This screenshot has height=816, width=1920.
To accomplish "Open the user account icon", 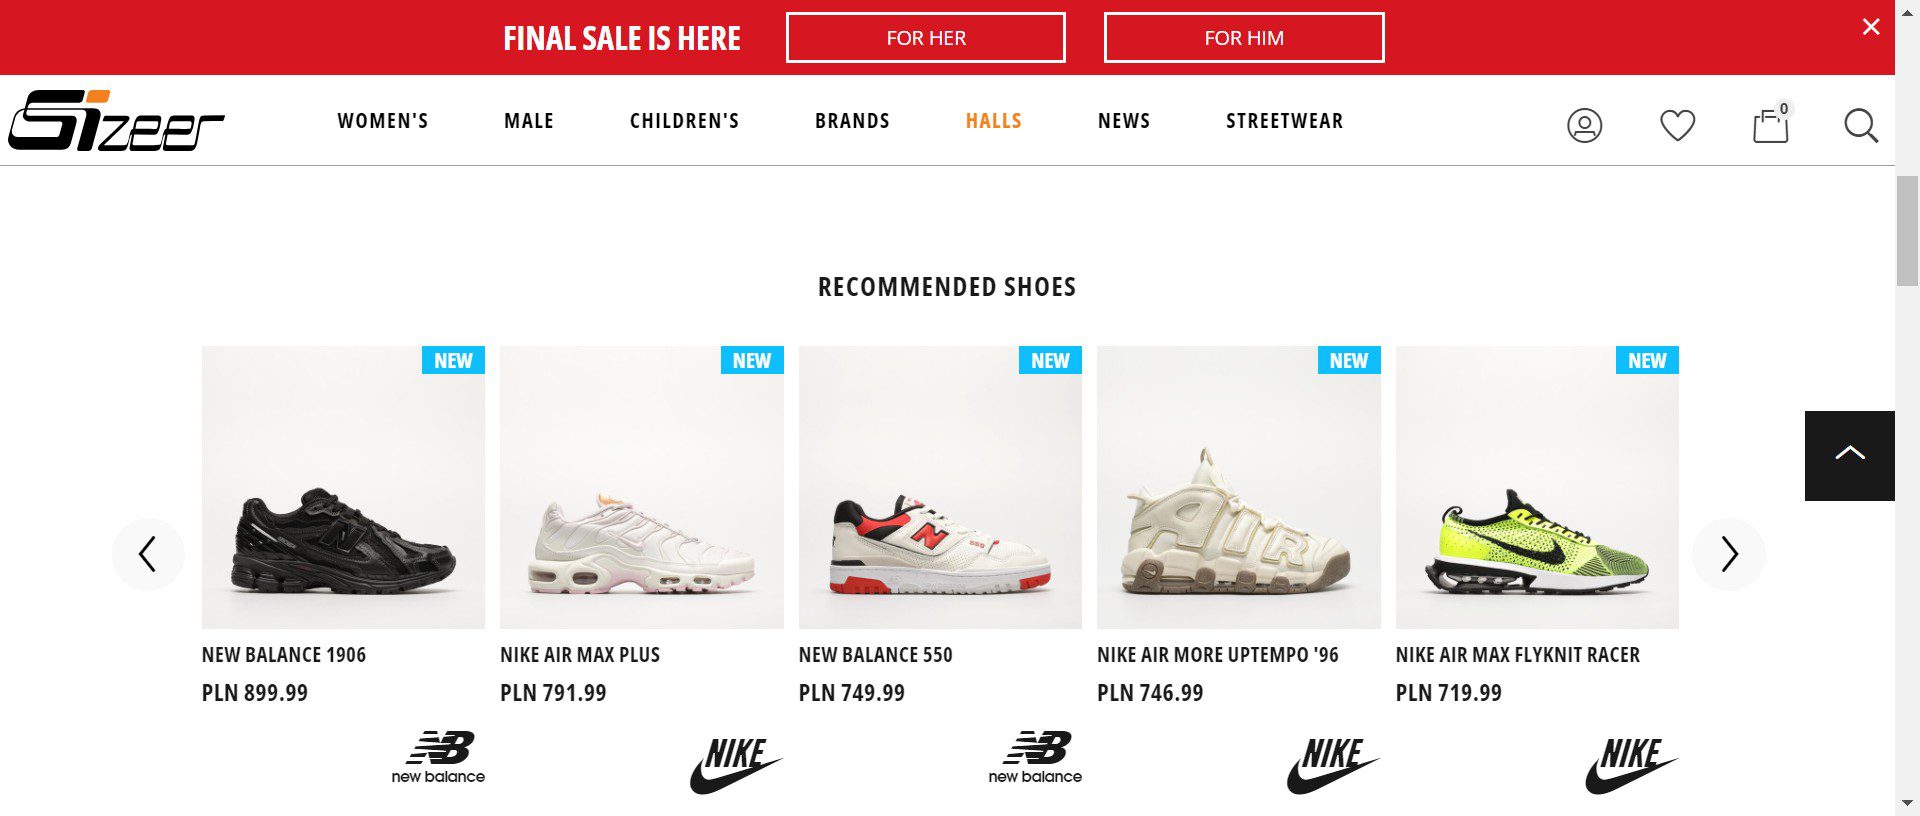I will tap(1584, 125).
